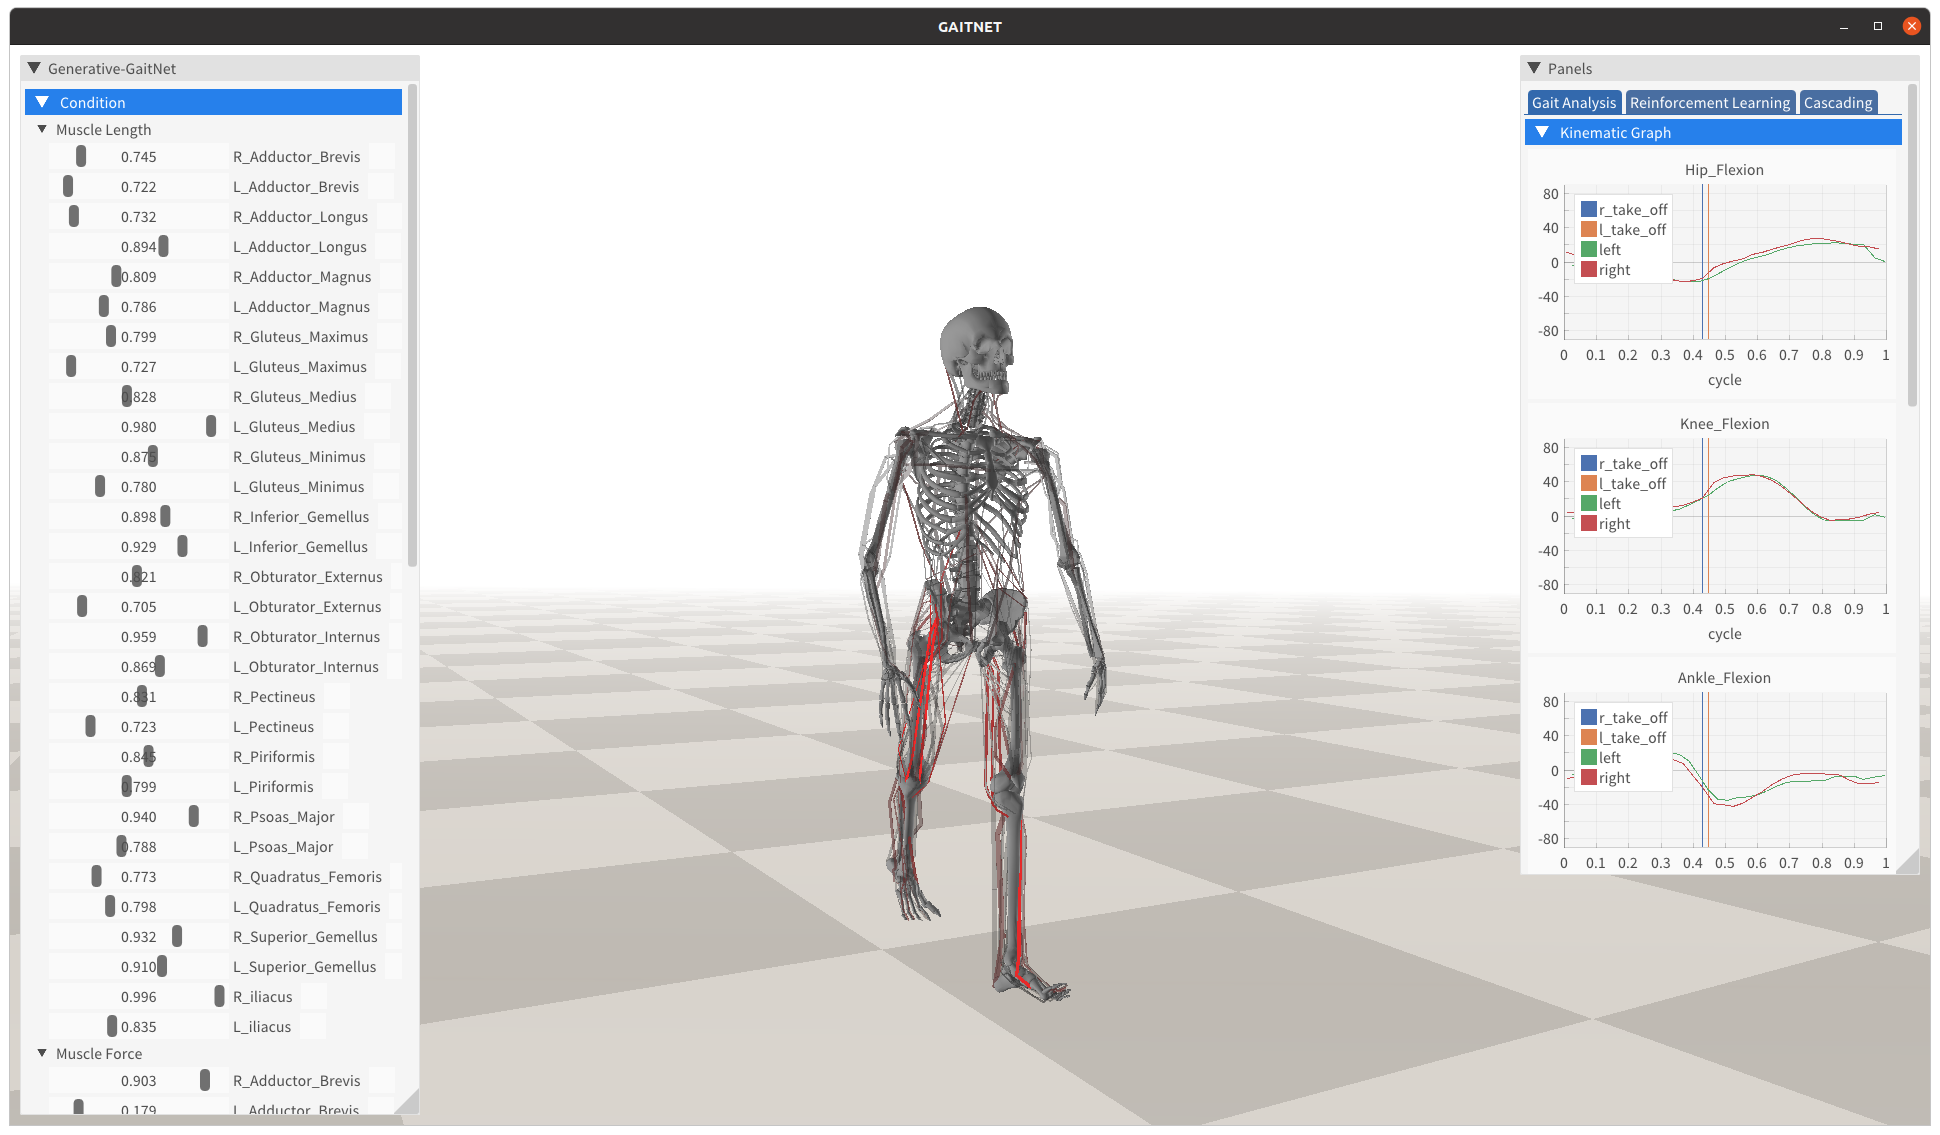Image resolution: width=1940 pixels, height=1135 pixels.
Task: Open the Cascading tab
Action: pos(1838,102)
